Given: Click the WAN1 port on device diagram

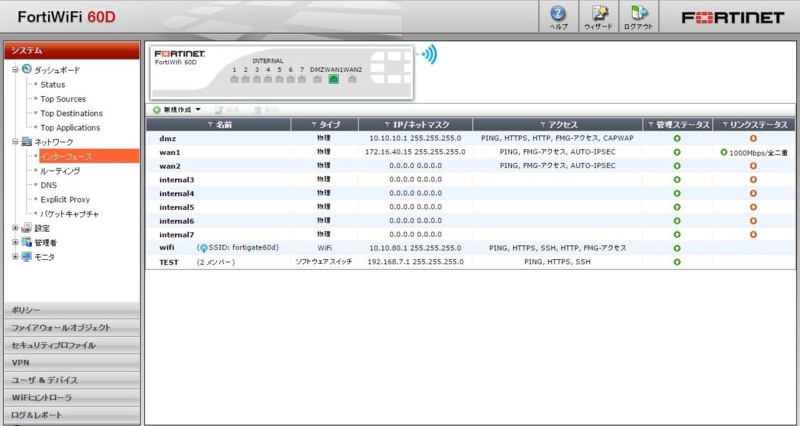Looking at the screenshot, I should point(334,79).
